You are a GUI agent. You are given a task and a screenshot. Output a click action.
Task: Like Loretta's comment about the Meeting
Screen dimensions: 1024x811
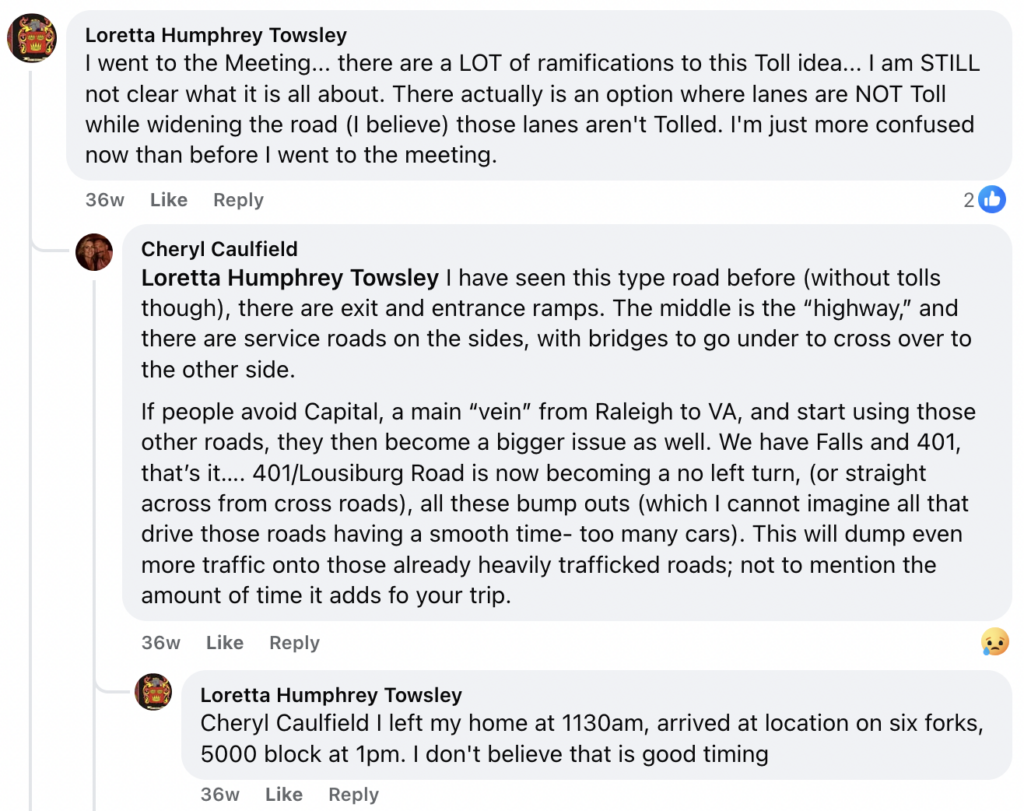168,200
